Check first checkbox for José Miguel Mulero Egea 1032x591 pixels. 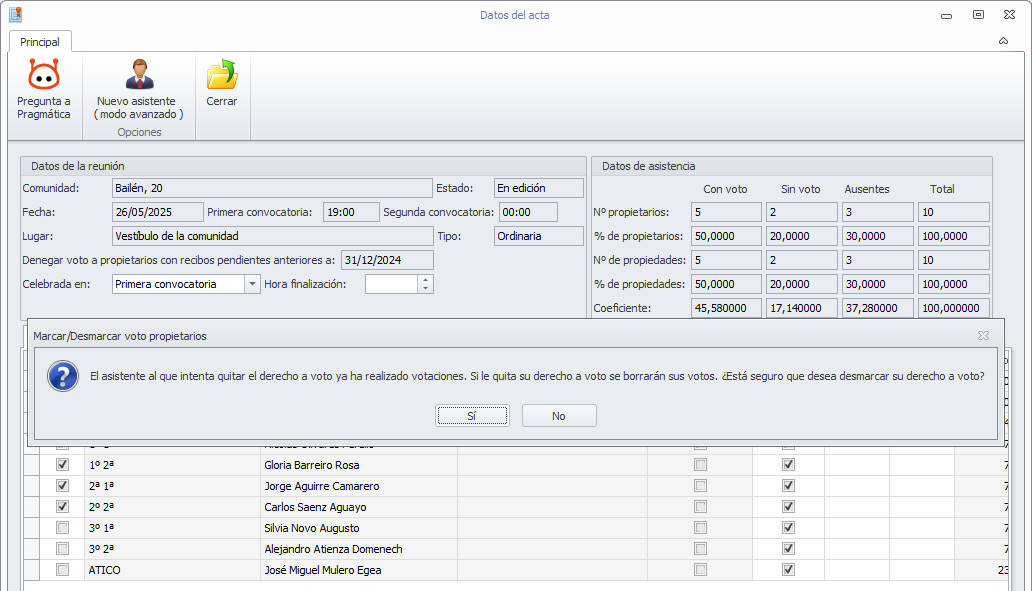click(x=63, y=570)
